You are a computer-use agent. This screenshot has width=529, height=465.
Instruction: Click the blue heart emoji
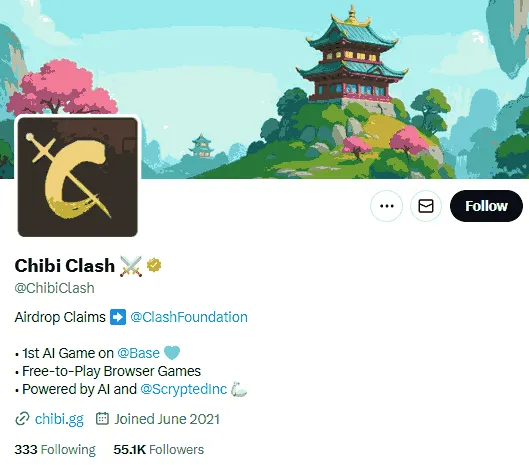[172, 353]
